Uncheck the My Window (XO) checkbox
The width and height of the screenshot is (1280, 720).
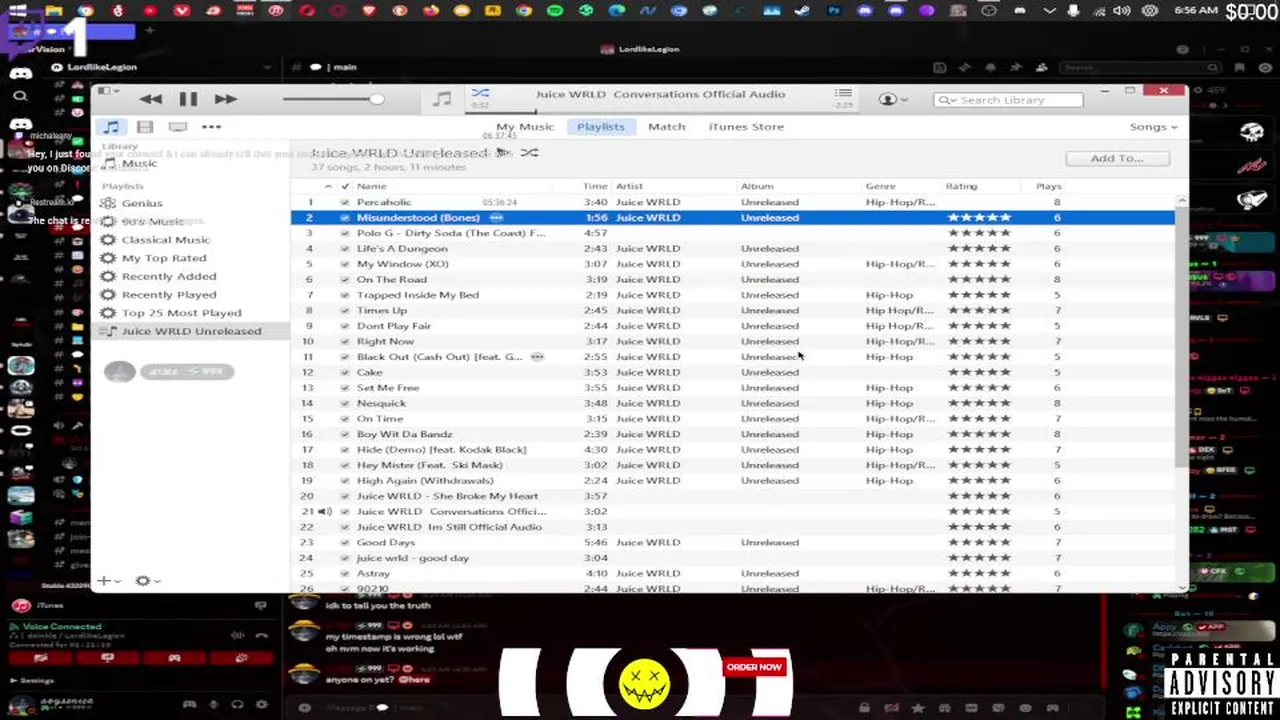point(345,264)
